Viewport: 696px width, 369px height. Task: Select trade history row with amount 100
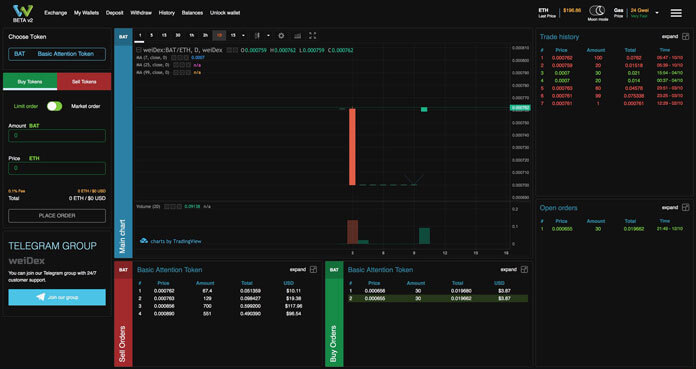point(614,58)
